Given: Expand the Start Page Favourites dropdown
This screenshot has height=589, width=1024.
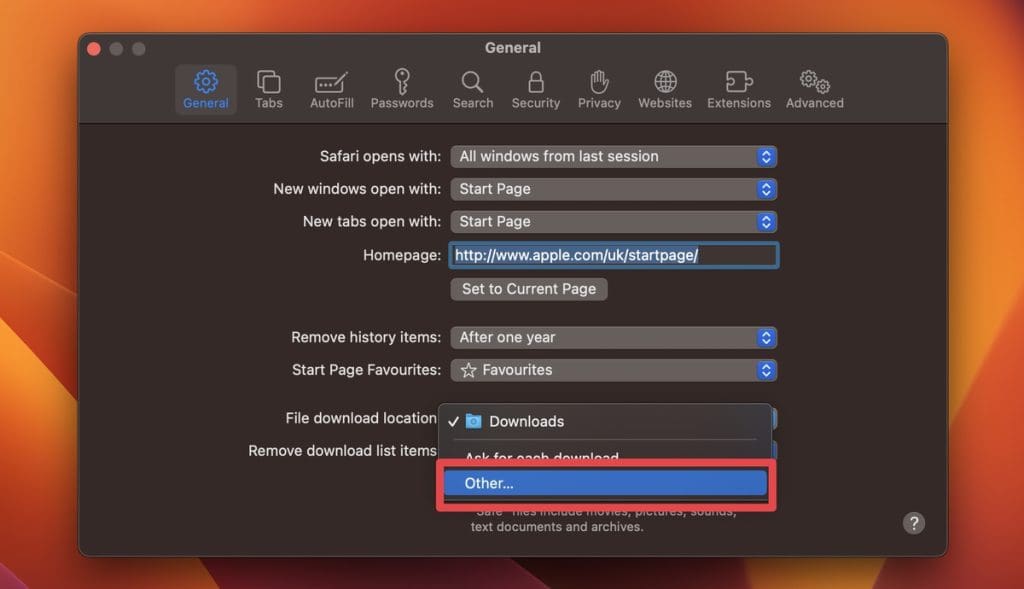Looking at the screenshot, I should pyautogui.click(x=613, y=370).
